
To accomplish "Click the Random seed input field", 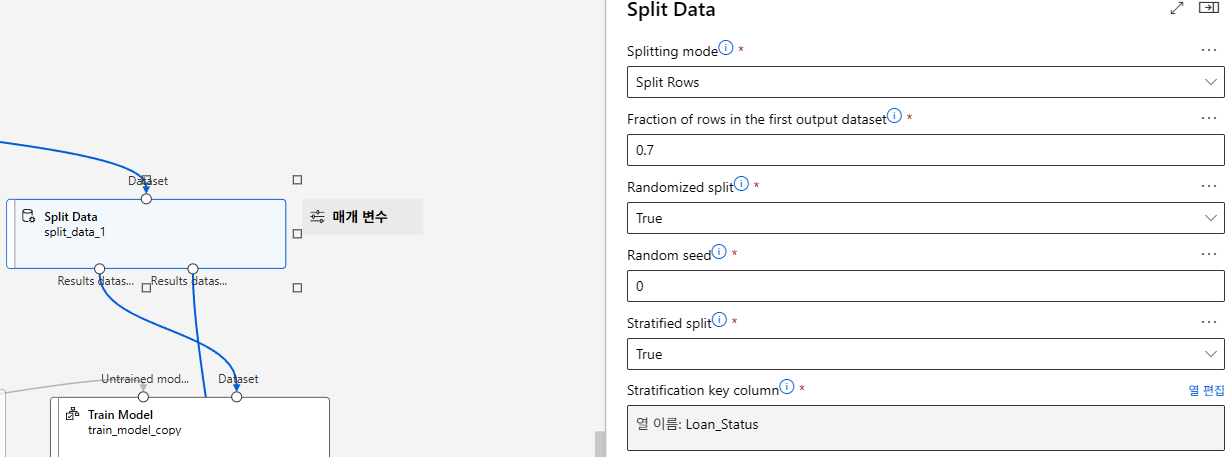I will 925,286.
